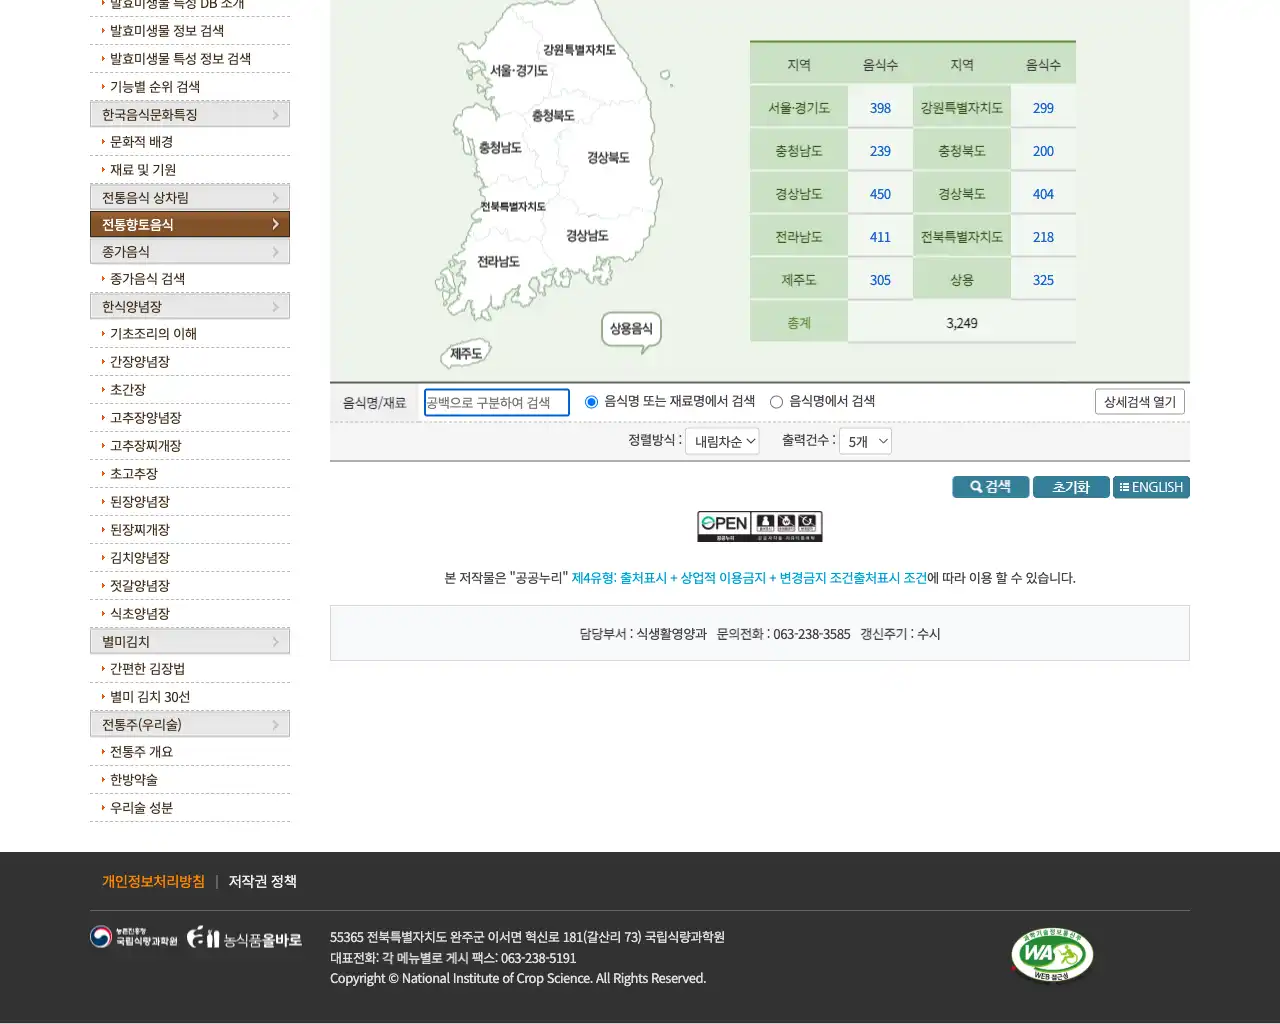Click the 상용음식 speech bubble on the map
This screenshot has width=1280, height=1024.
pyautogui.click(x=630, y=328)
